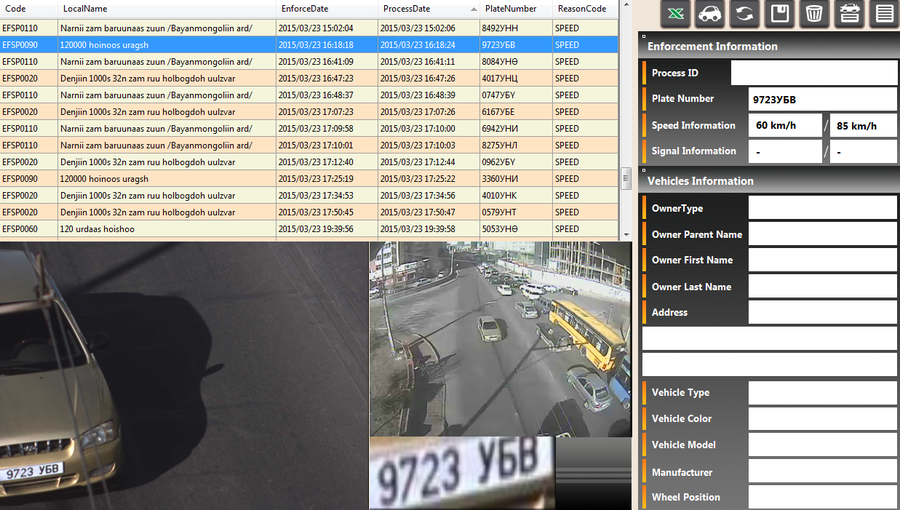
Task: Select the row with plate 5053УНӨ
Action: pyautogui.click(x=309, y=229)
